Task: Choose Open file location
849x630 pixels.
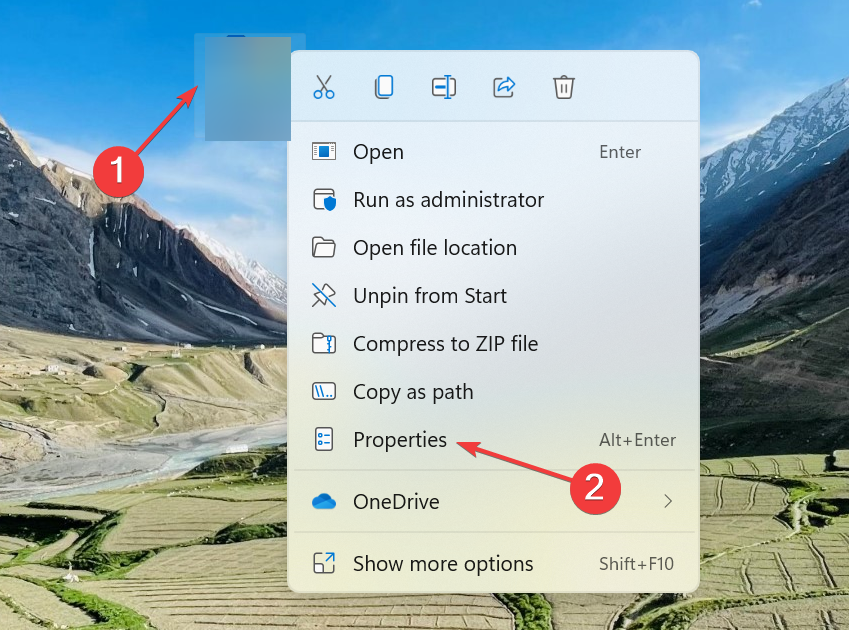Action: [x=494, y=248]
